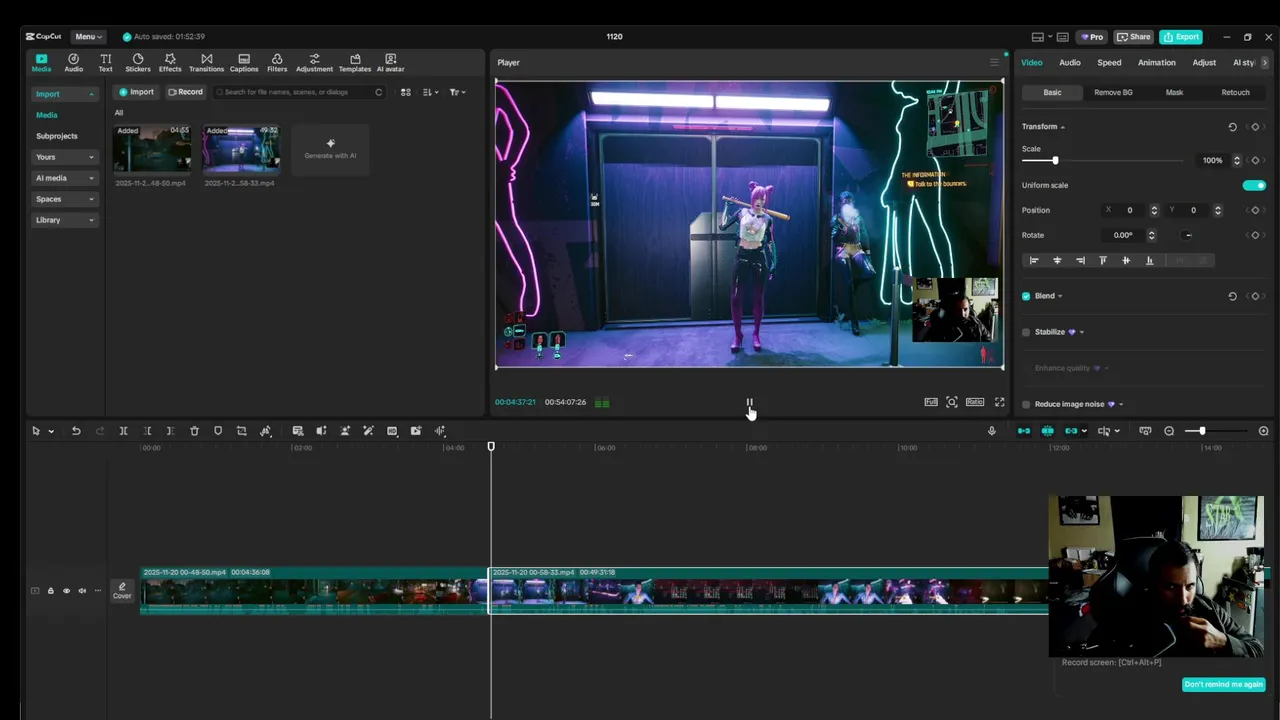Align clip to left edge
The height and width of the screenshot is (720, 1280).
coord(1034,260)
